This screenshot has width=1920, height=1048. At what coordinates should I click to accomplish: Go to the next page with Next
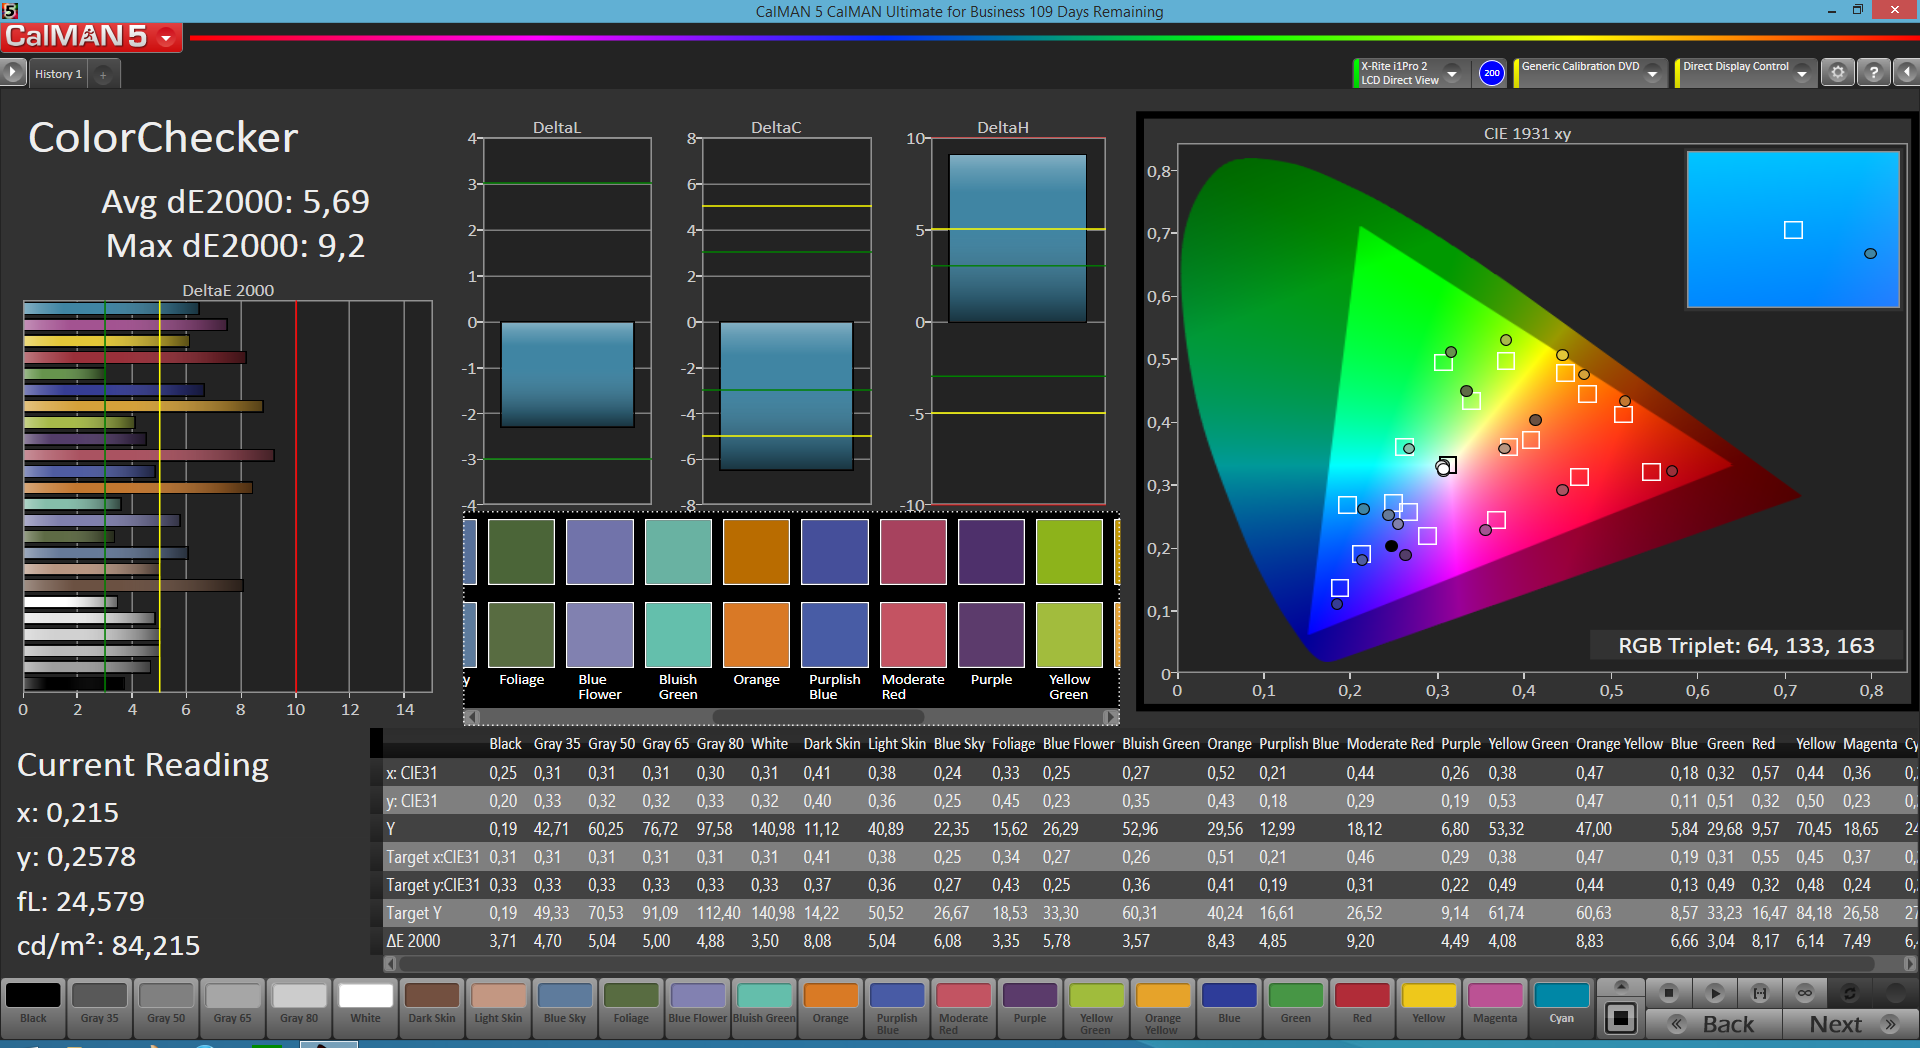pos(1850,1024)
